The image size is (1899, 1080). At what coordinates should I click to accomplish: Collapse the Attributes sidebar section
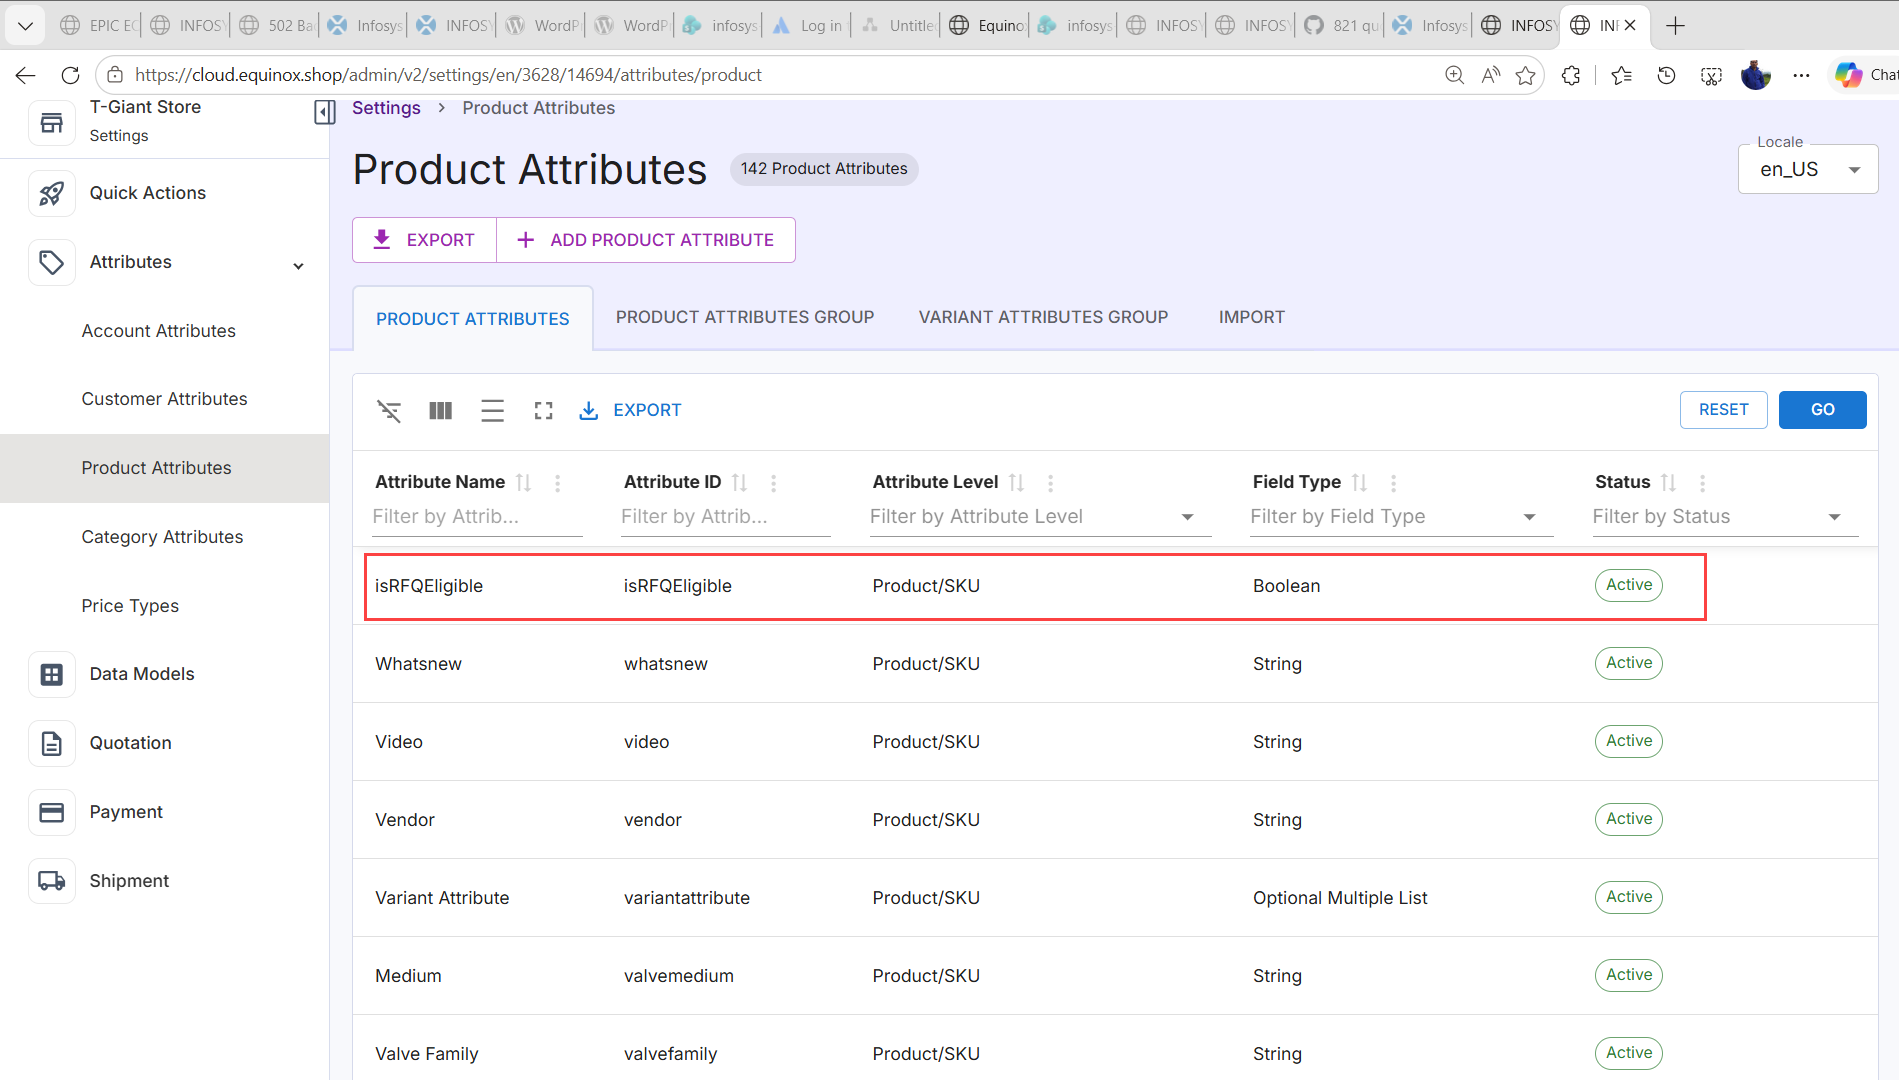click(298, 265)
